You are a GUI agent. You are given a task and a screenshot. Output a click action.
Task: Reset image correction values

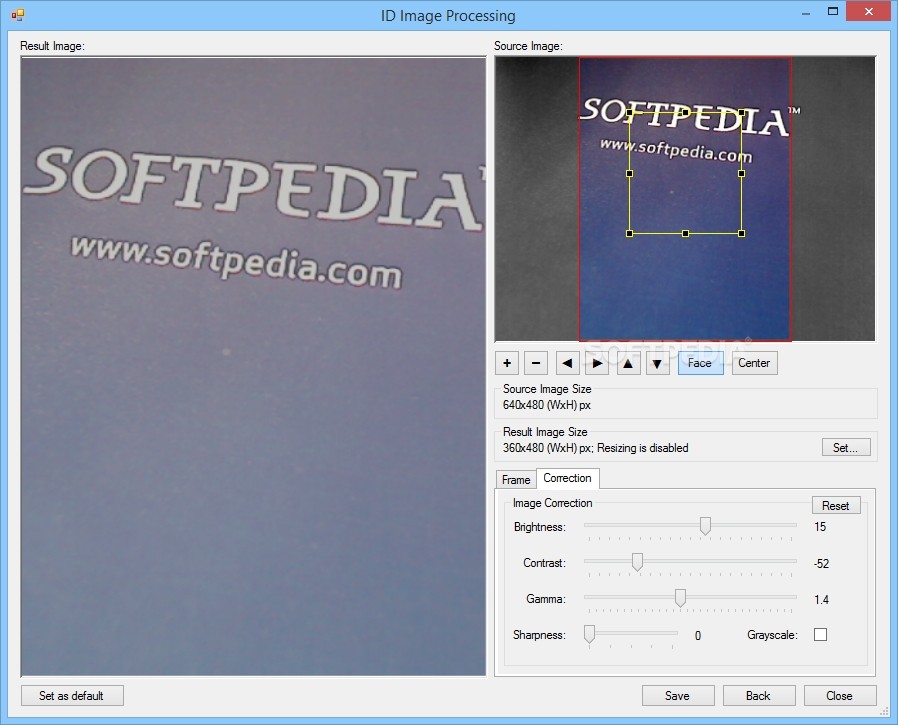point(836,505)
